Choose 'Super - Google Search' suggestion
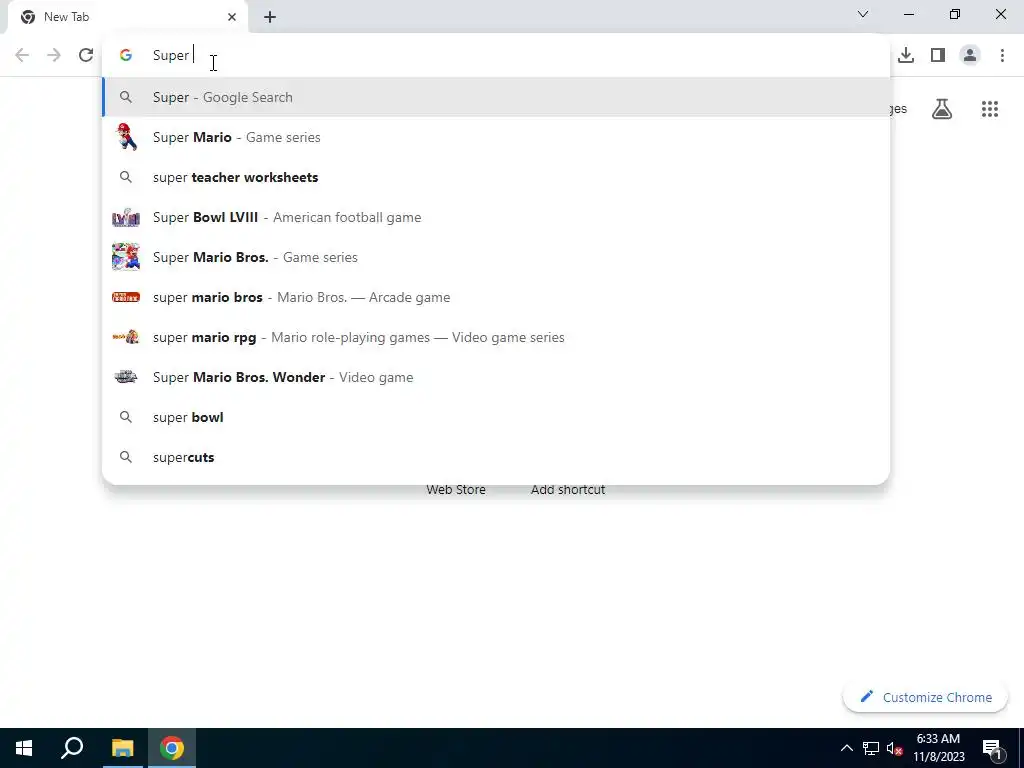 (496, 97)
